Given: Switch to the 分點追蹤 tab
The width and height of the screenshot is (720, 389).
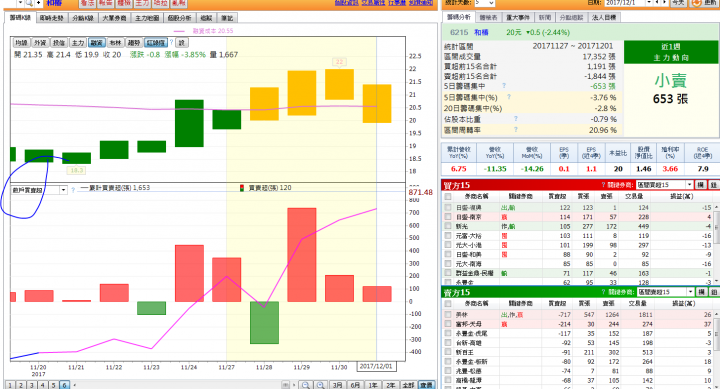Looking at the screenshot, I should 571,17.
